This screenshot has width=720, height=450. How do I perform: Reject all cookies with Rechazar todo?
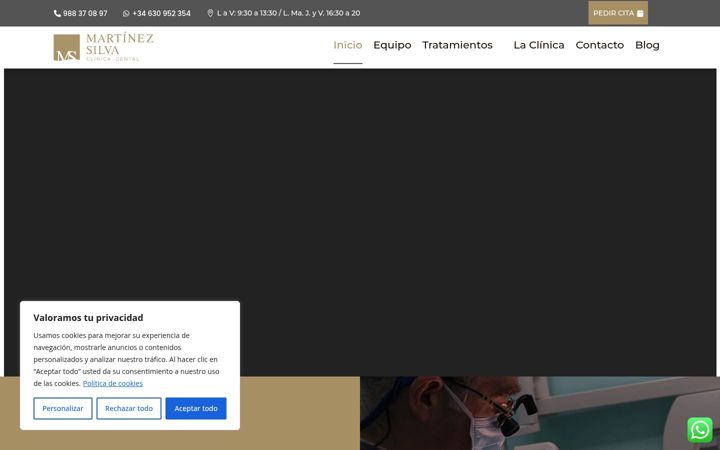pyautogui.click(x=129, y=408)
